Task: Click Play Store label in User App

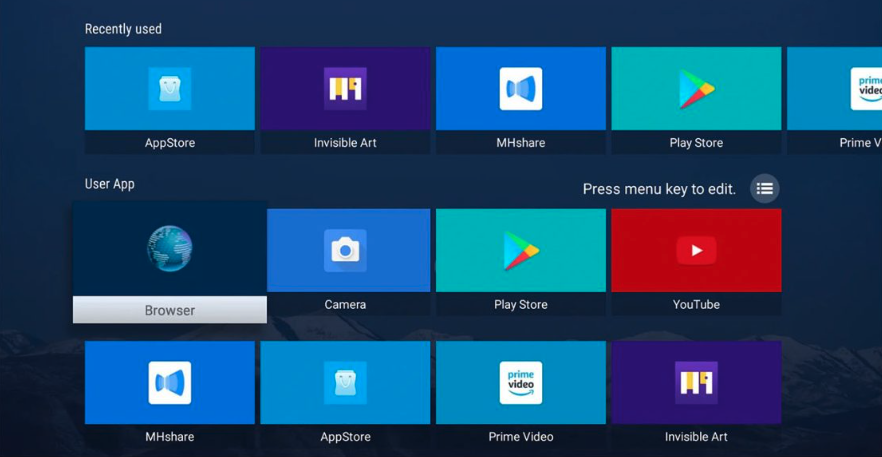Action: (x=521, y=304)
